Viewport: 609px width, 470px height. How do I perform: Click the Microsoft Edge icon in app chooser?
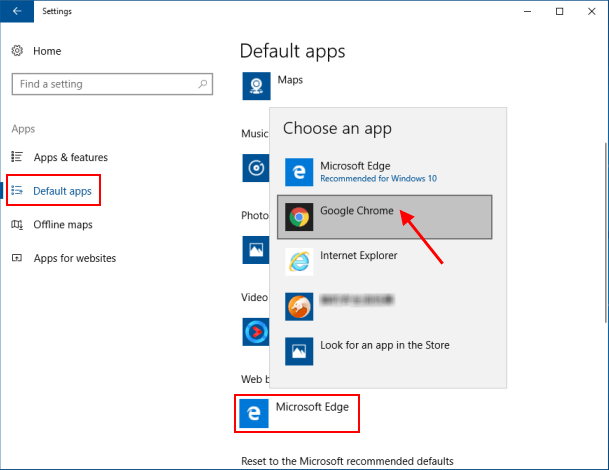(299, 172)
